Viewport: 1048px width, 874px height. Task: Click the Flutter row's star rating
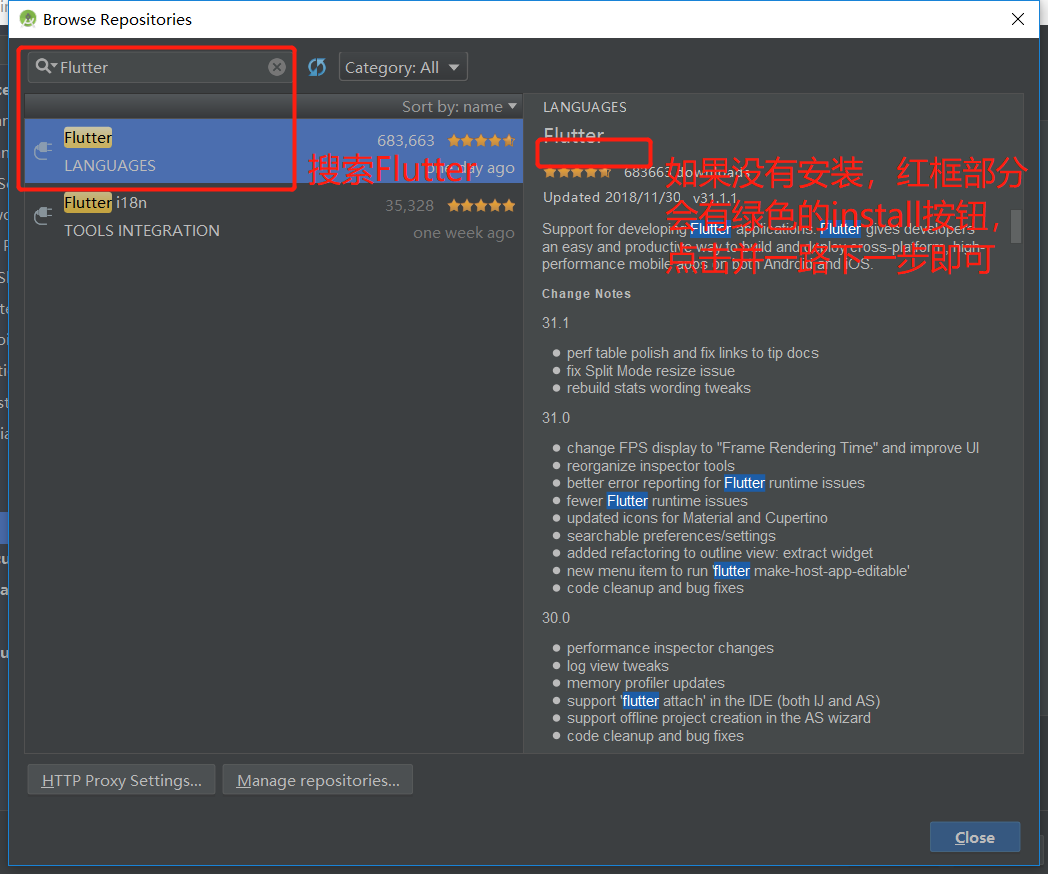point(481,141)
